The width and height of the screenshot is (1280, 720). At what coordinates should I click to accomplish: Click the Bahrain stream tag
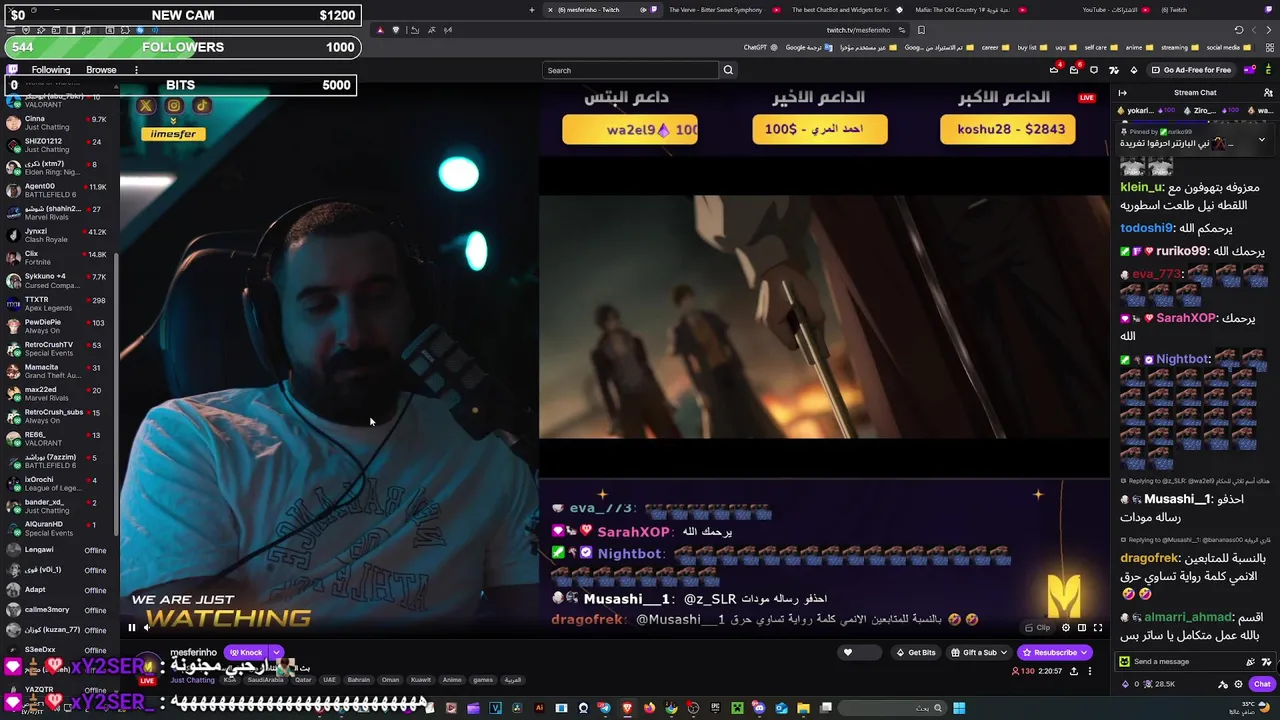tap(358, 680)
